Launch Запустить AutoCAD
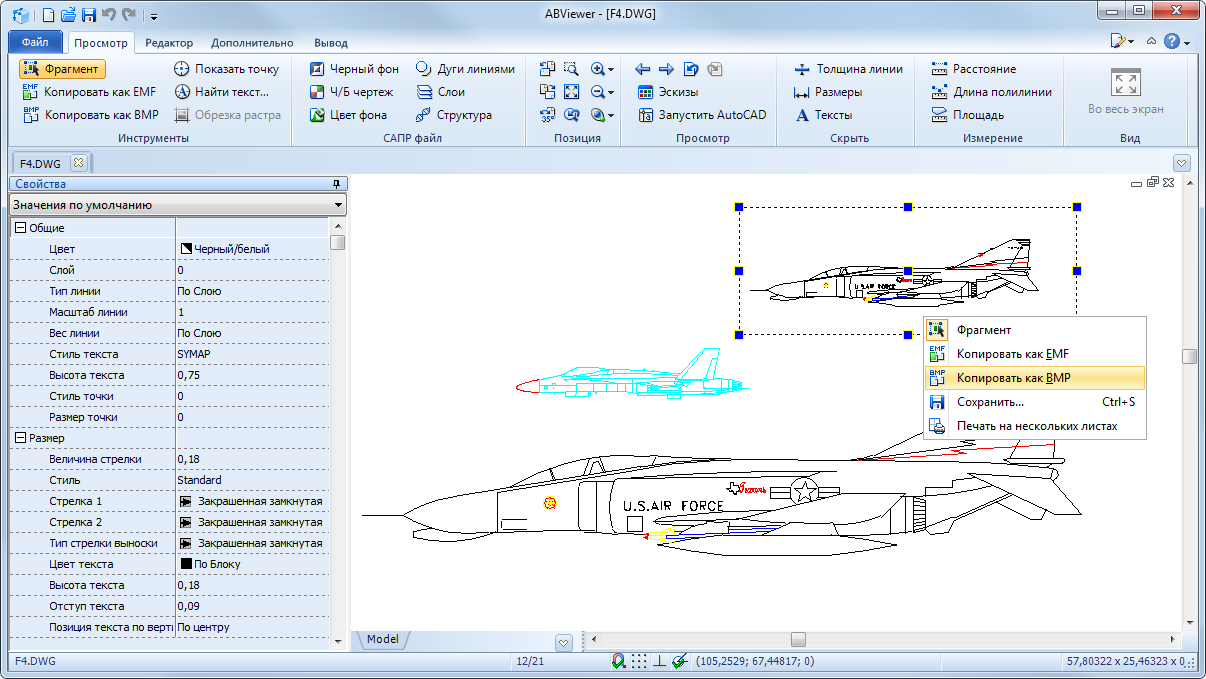Image resolution: width=1206 pixels, height=679 pixels. (701, 115)
